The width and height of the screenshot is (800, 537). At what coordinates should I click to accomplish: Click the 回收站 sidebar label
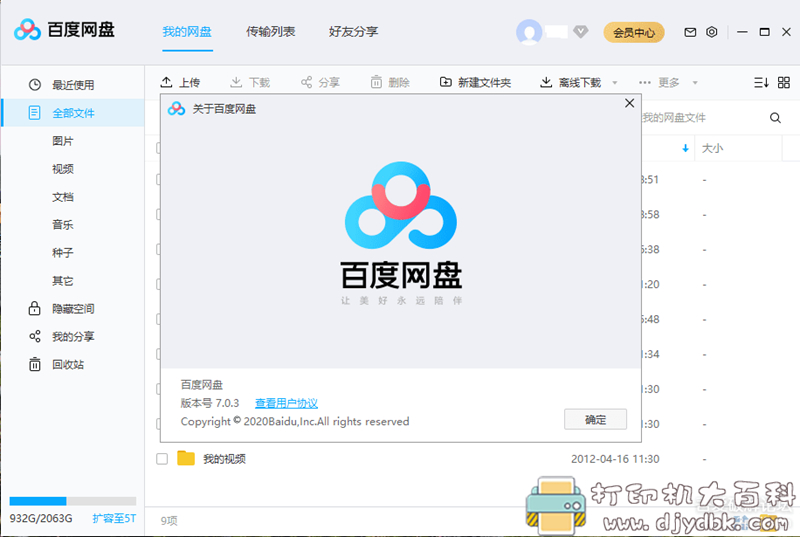[68, 364]
